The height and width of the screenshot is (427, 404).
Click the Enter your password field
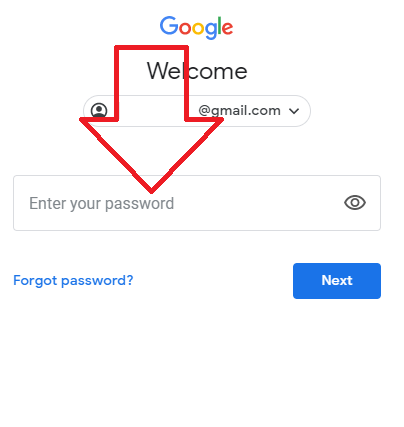(x=197, y=203)
